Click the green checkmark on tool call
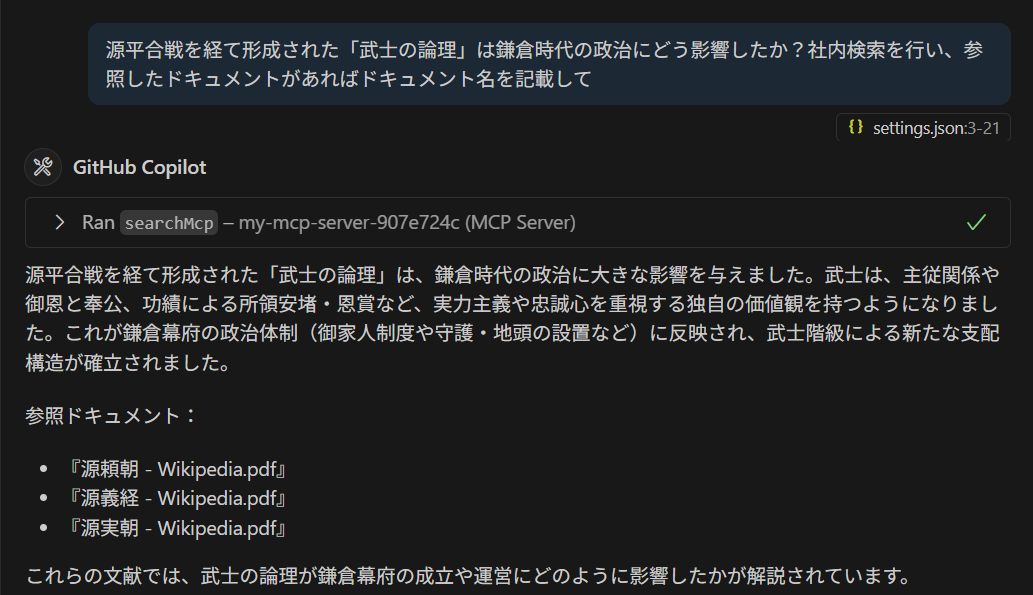Image resolution: width=1033 pixels, height=595 pixels. 976,222
